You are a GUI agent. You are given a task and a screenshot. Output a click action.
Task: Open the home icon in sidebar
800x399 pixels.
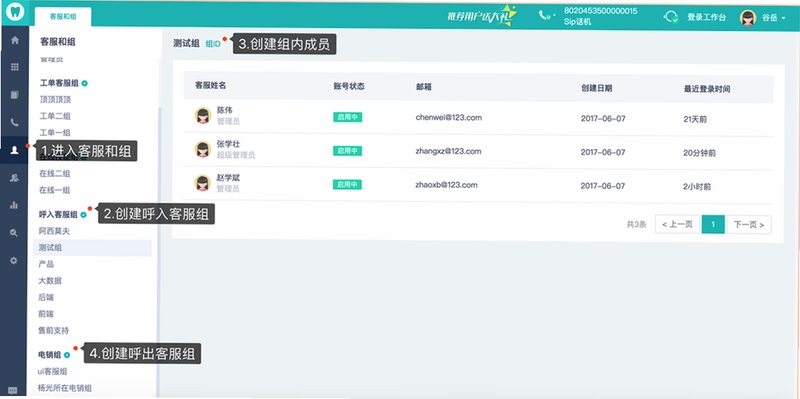coord(14,40)
